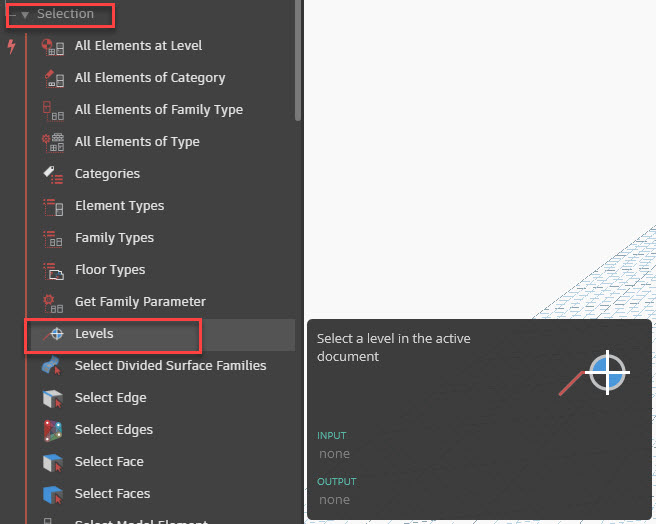This screenshot has width=656, height=524.
Task: Click the Element Types node icon
Action: pos(53,207)
